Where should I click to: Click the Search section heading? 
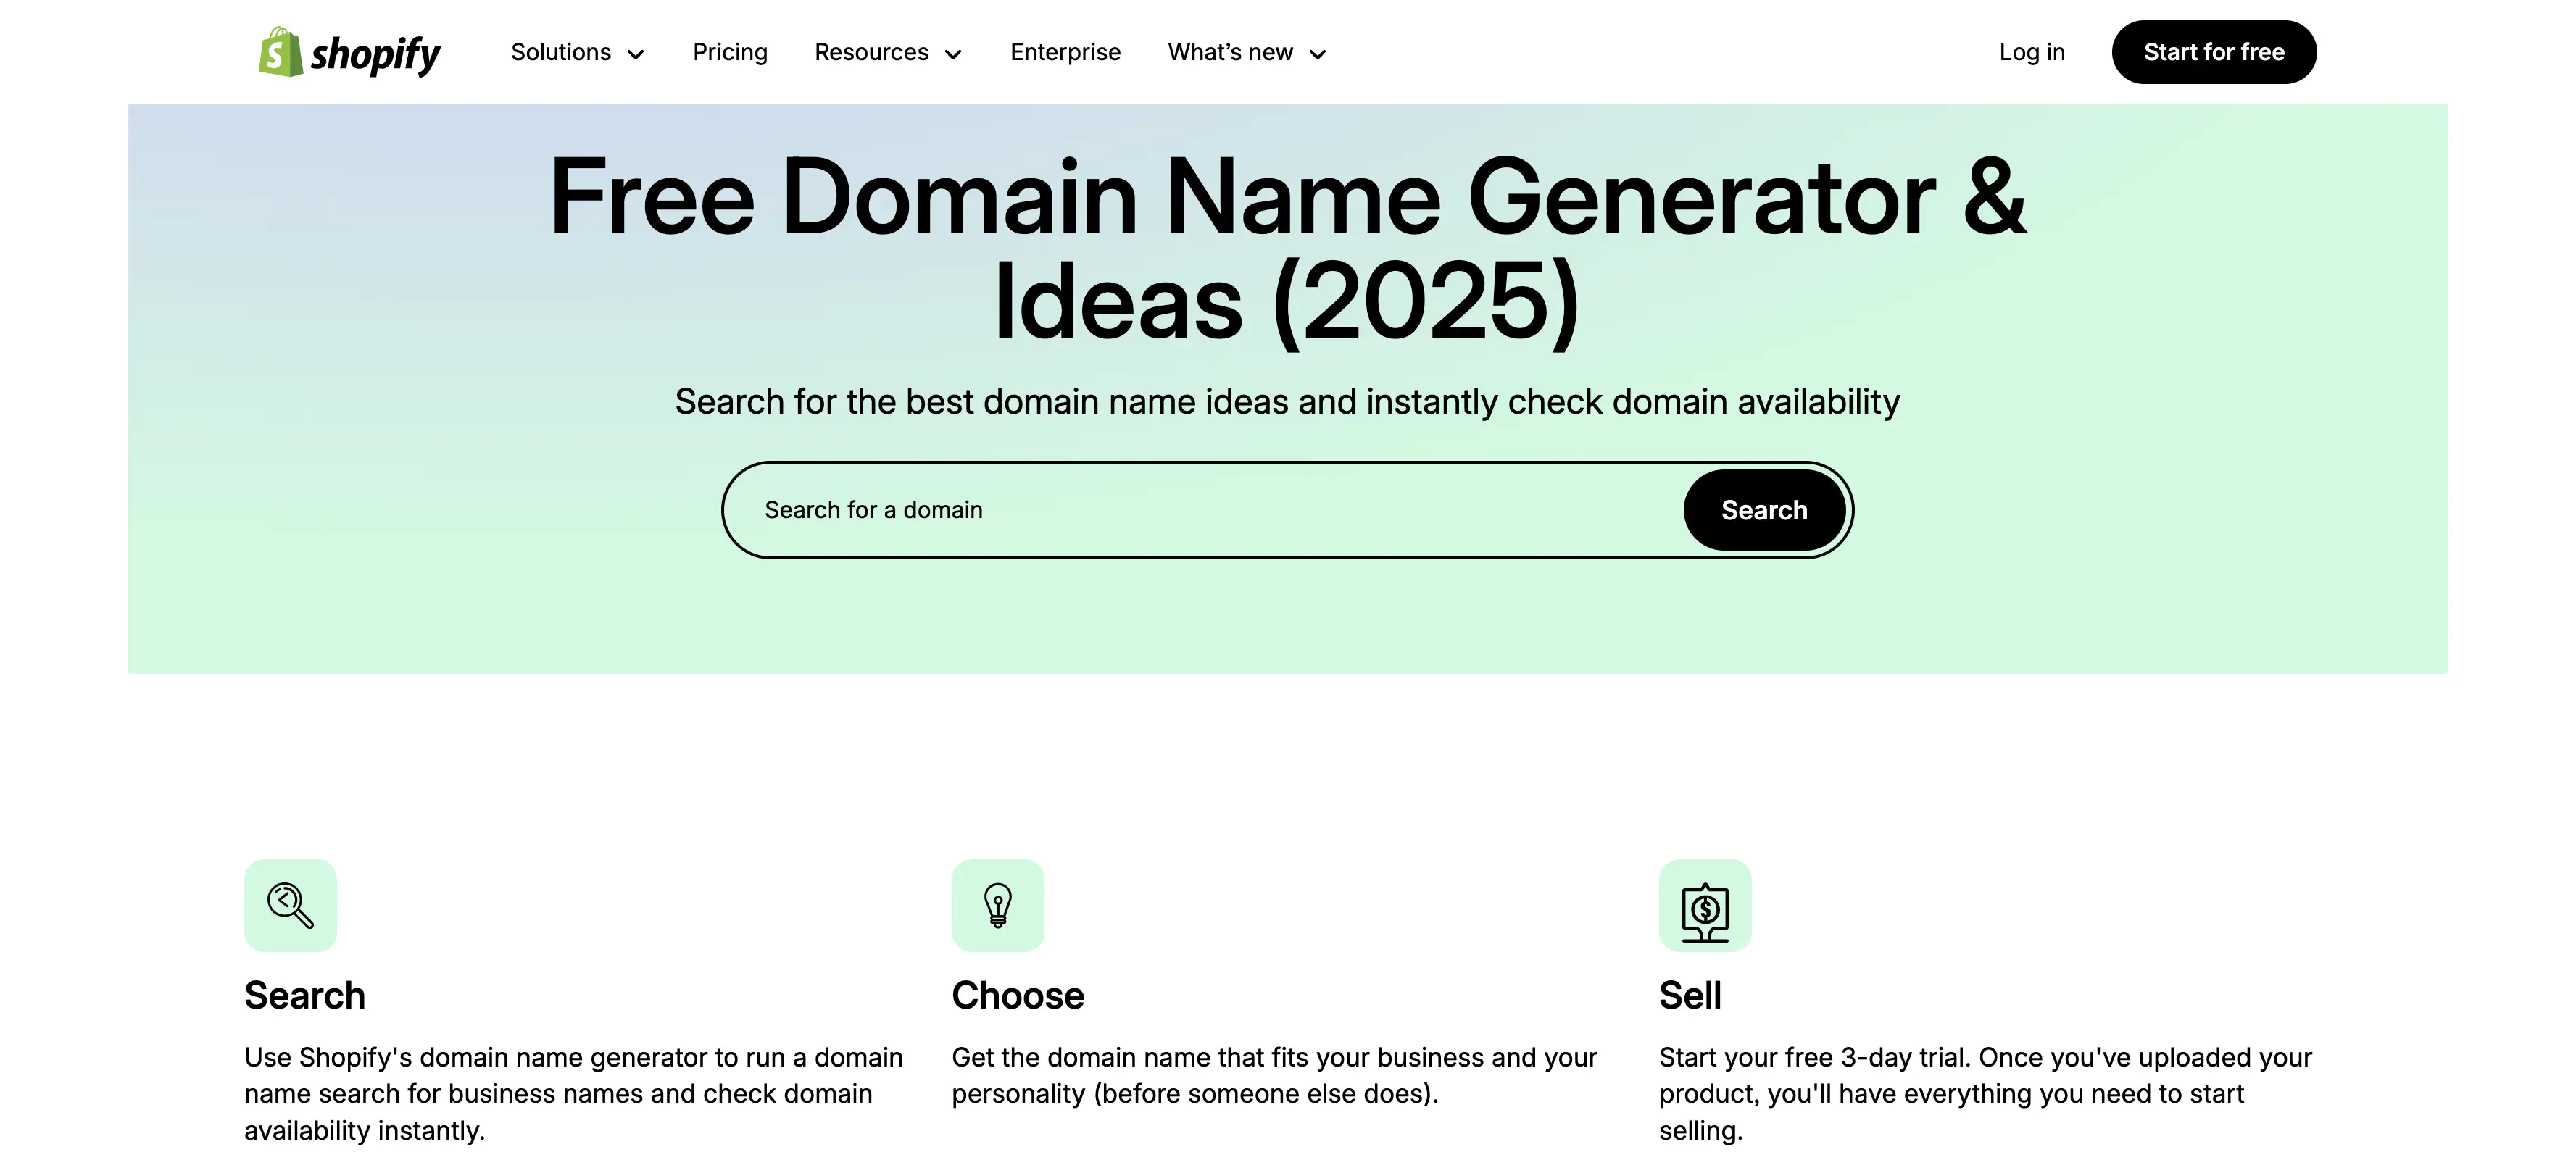(305, 995)
